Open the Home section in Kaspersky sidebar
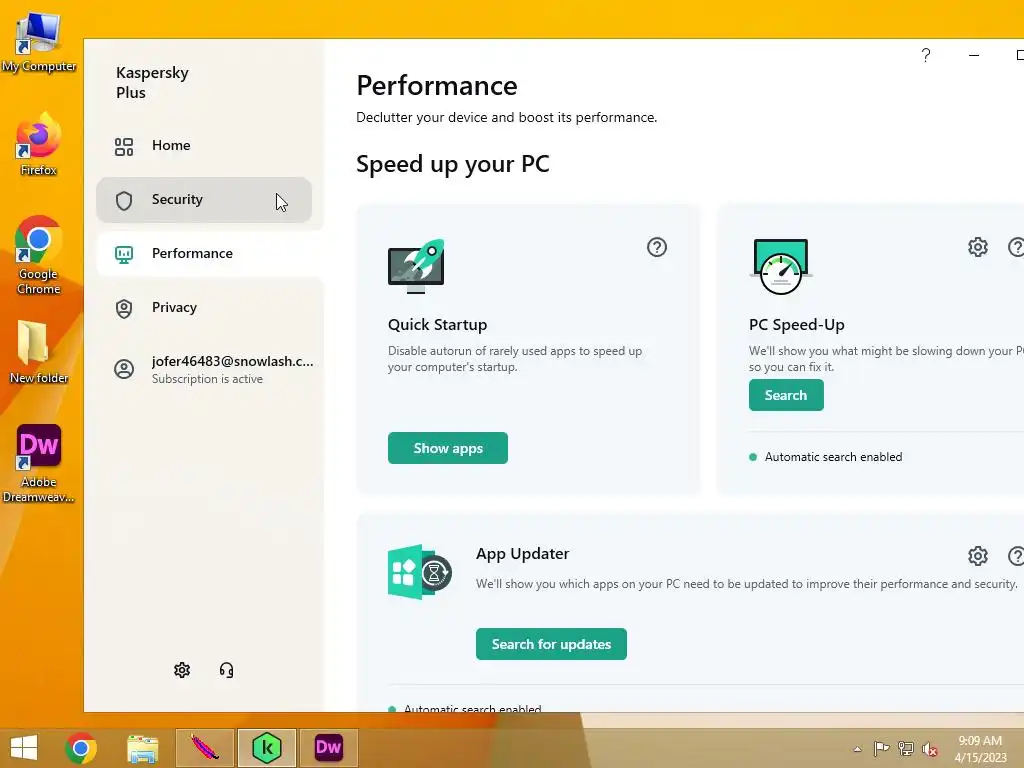The height and width of the screenshot is (768, 1024). point(204,146)
